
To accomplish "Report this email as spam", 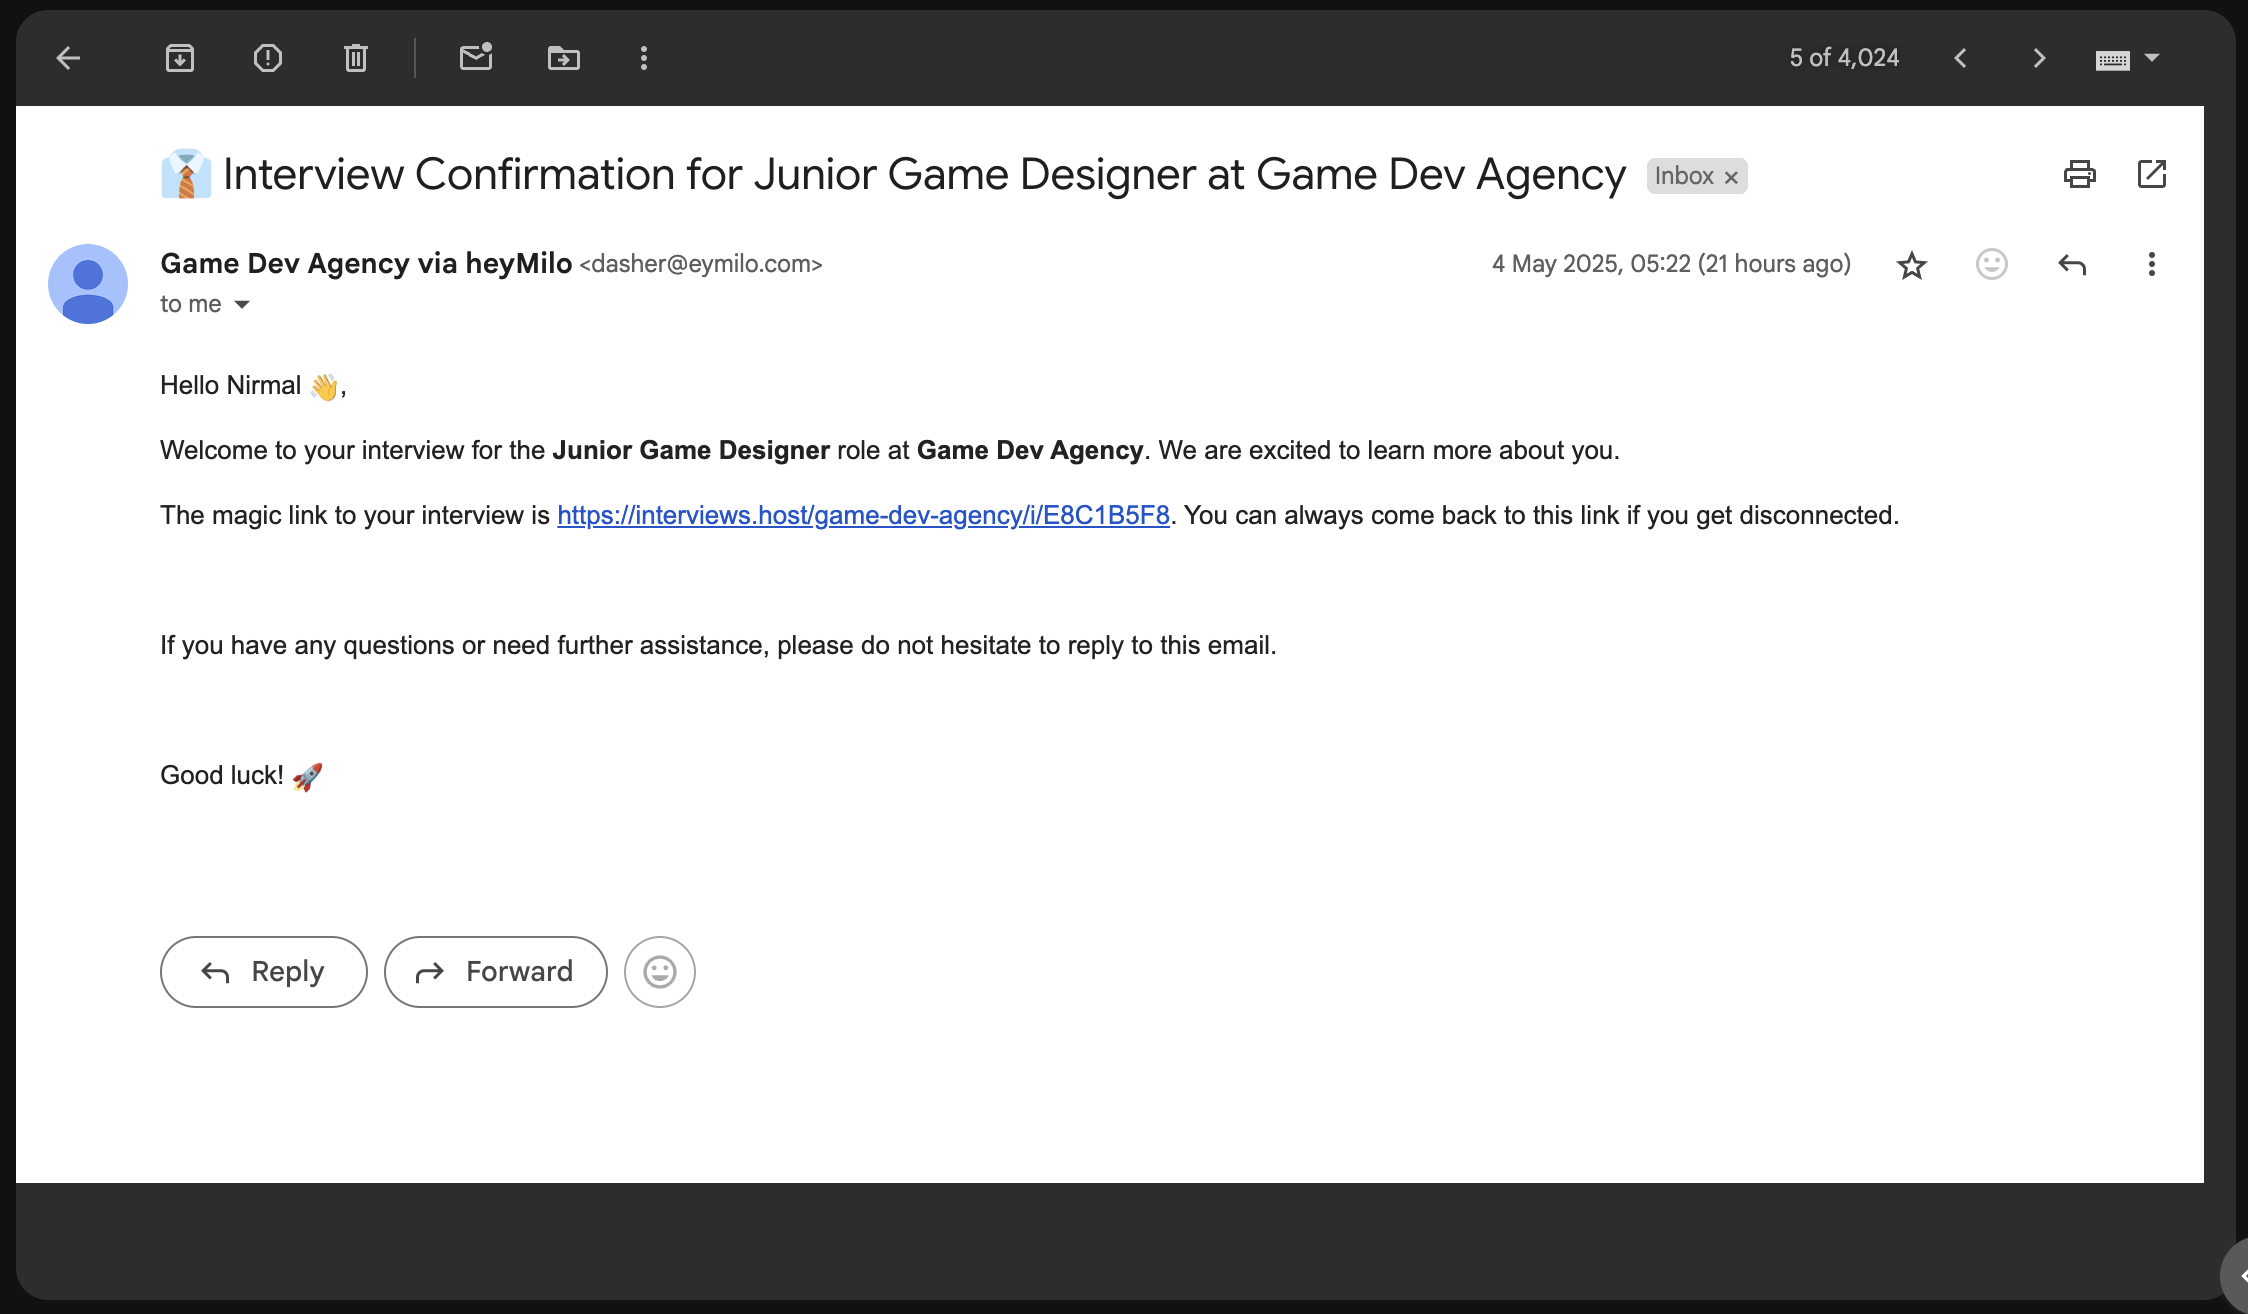I will pos(268,58).
